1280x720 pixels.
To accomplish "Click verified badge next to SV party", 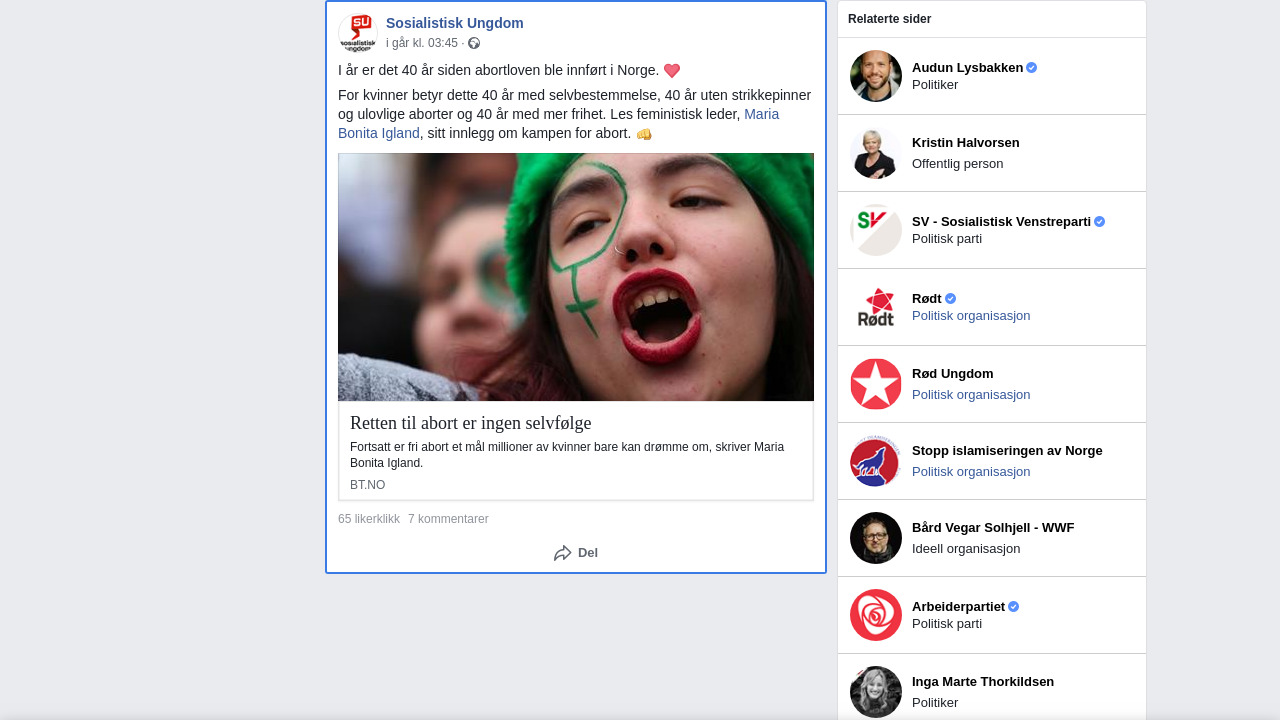I will click(1100, 222).
